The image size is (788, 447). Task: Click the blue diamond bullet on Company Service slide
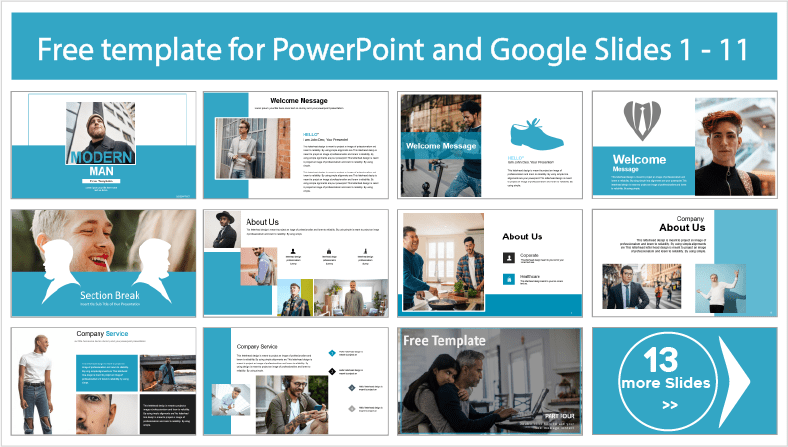coord(332,353)
